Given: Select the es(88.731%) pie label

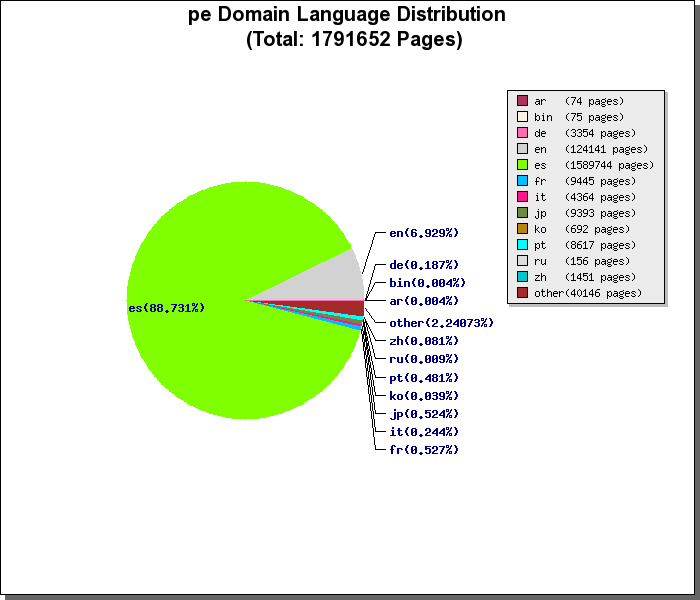Looking at the screenshot, I should pos(167,308).
